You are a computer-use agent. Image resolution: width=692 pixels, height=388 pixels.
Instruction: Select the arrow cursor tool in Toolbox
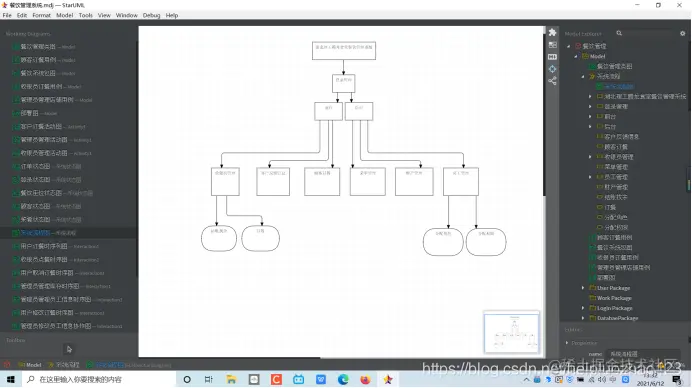[69, 349]
